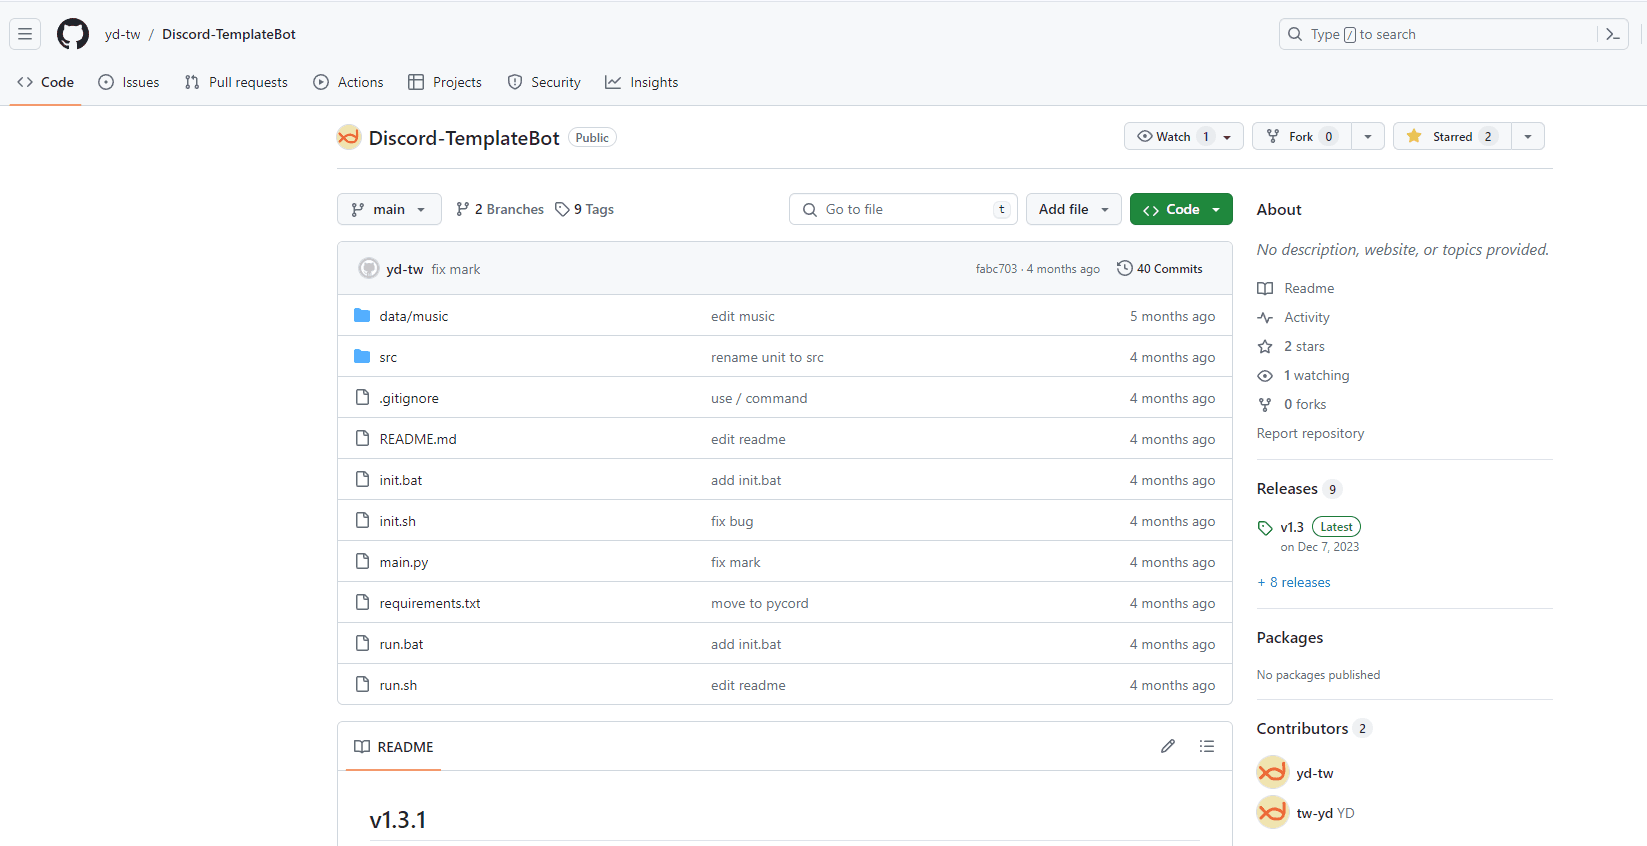Open the requirements.txt file
Viewport: 1647px width, 846px height.
(x=430, y=603)
